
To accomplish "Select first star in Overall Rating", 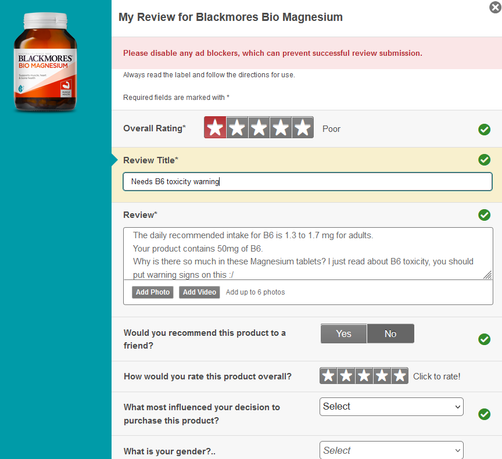I will coord(215,127).
